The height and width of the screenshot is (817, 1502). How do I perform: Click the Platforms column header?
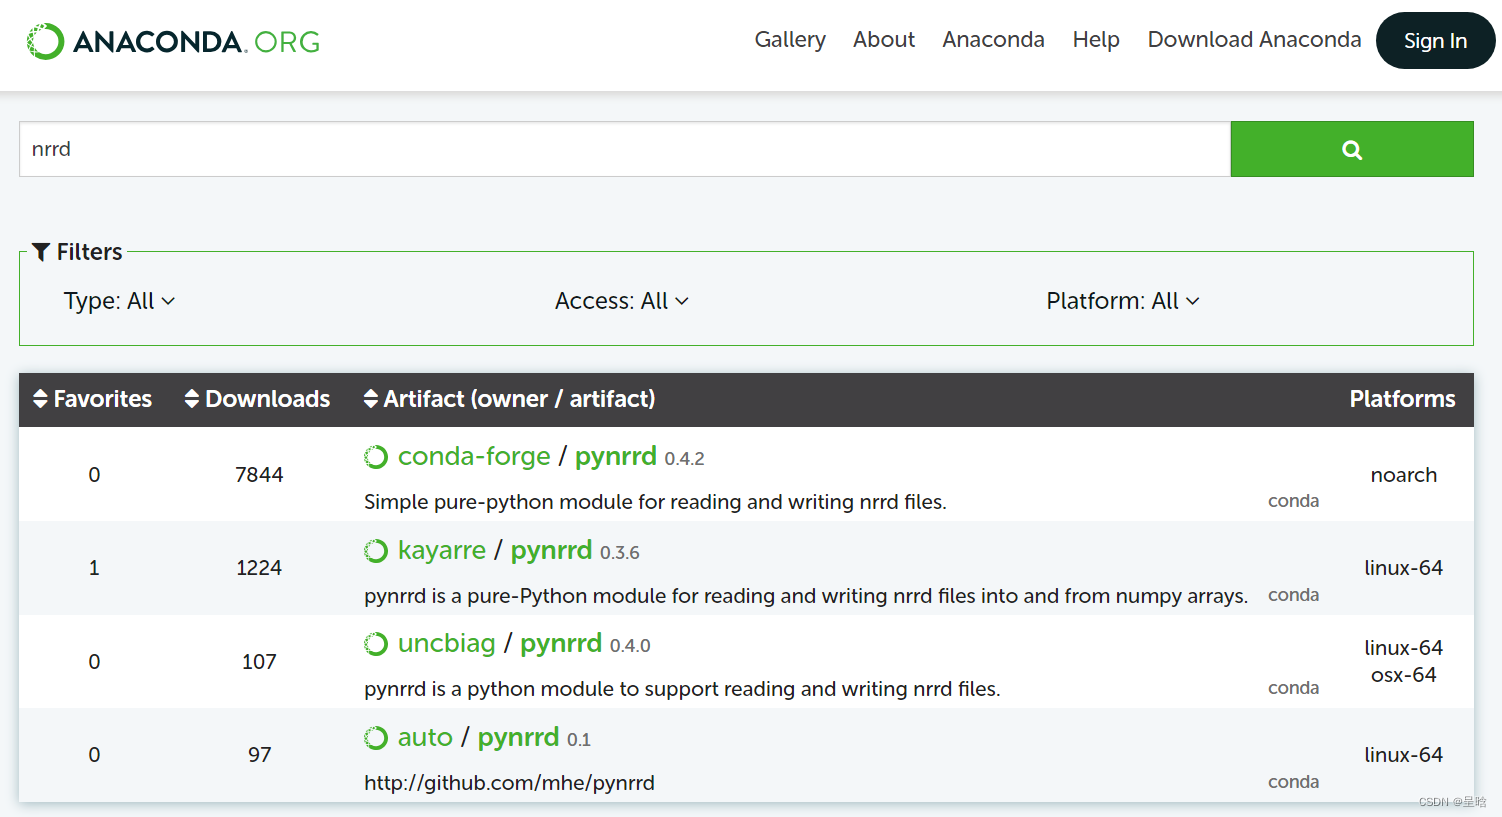1402,399
